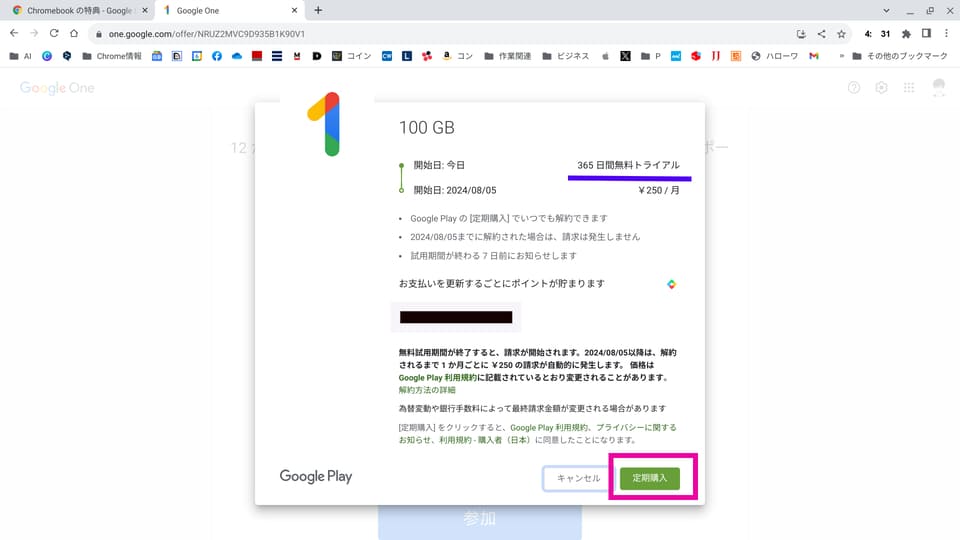
Task: Open the Google account avatar
Action: (x=939, y=88)
